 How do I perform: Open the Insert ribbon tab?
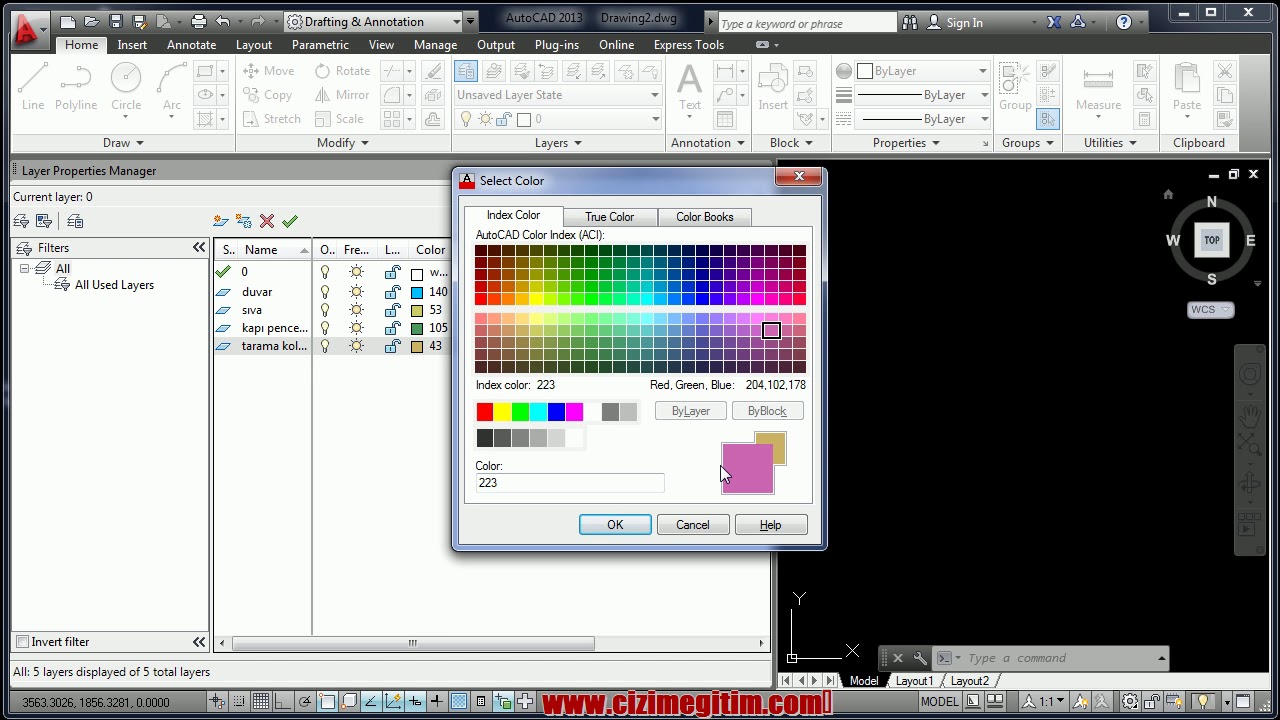click(x=132, y=45)
